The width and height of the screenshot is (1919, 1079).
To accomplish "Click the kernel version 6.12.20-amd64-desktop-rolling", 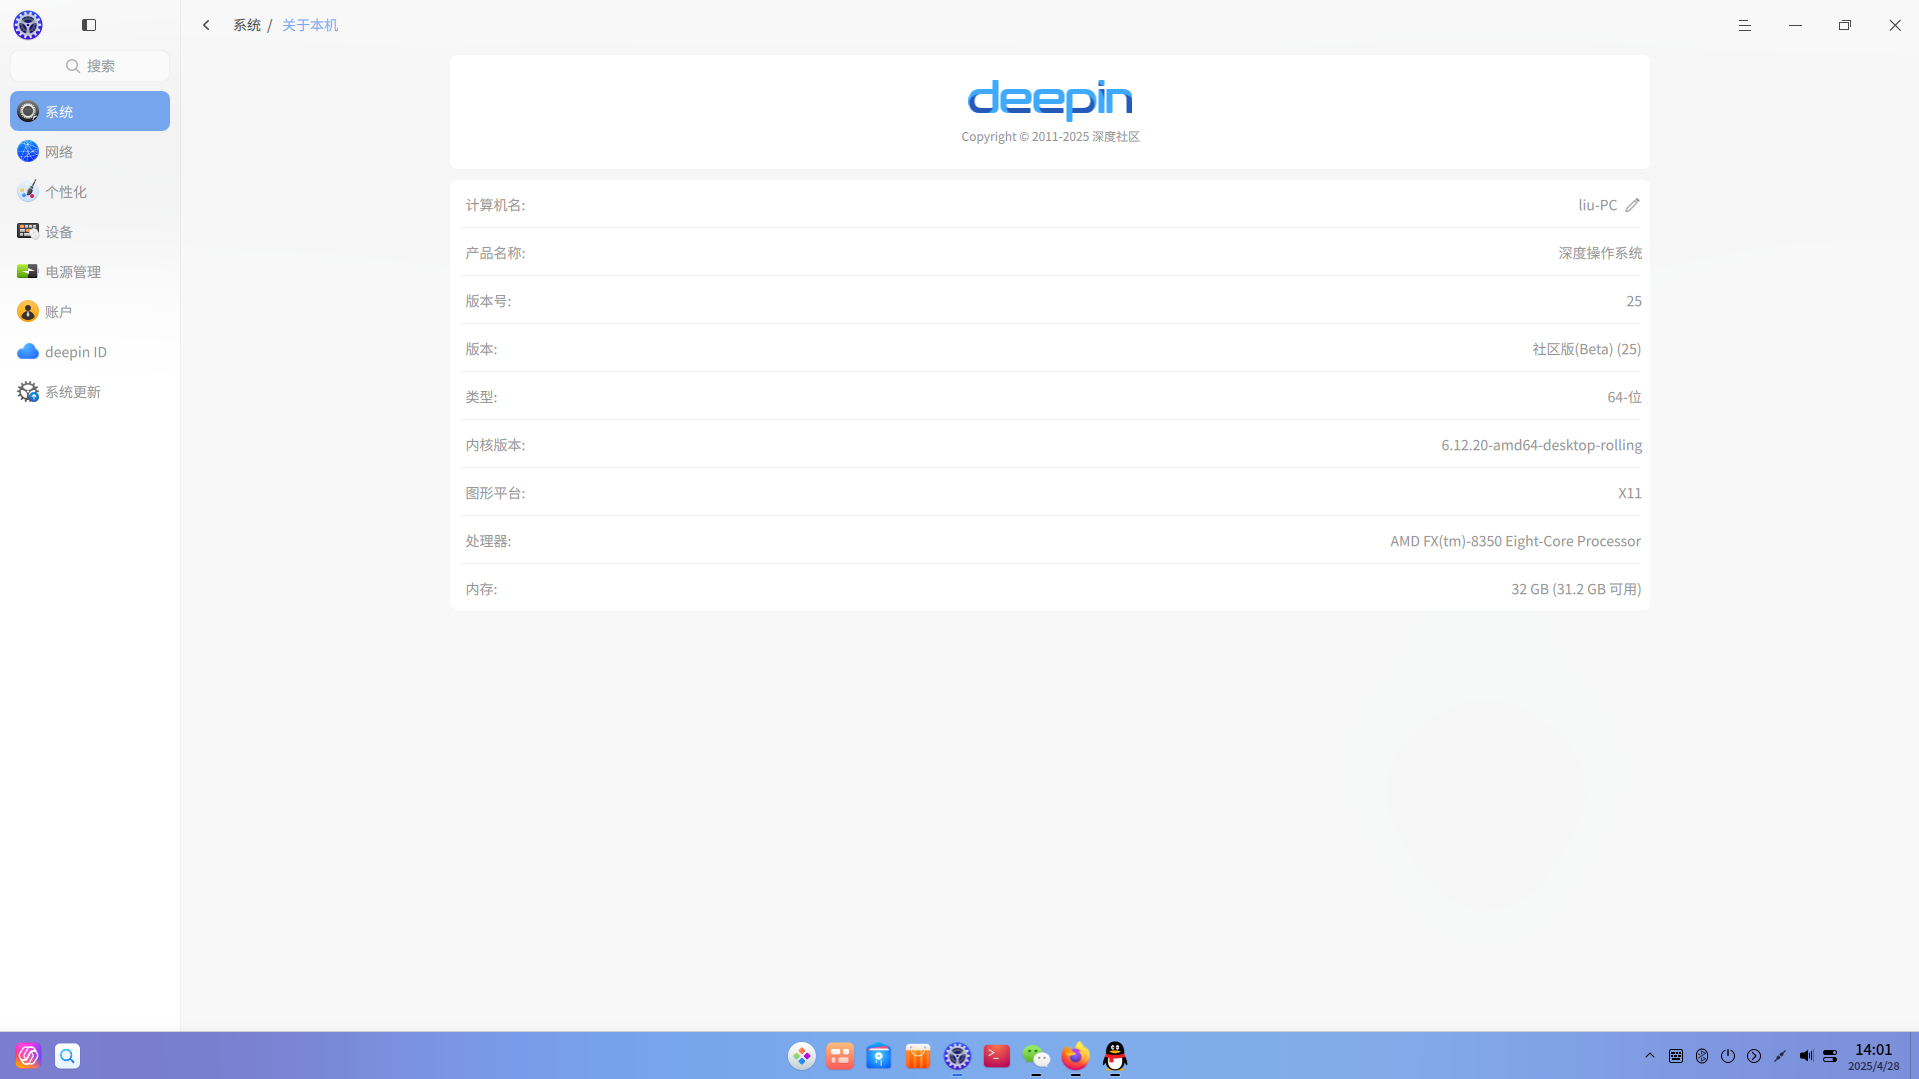I will (1541, 445).
